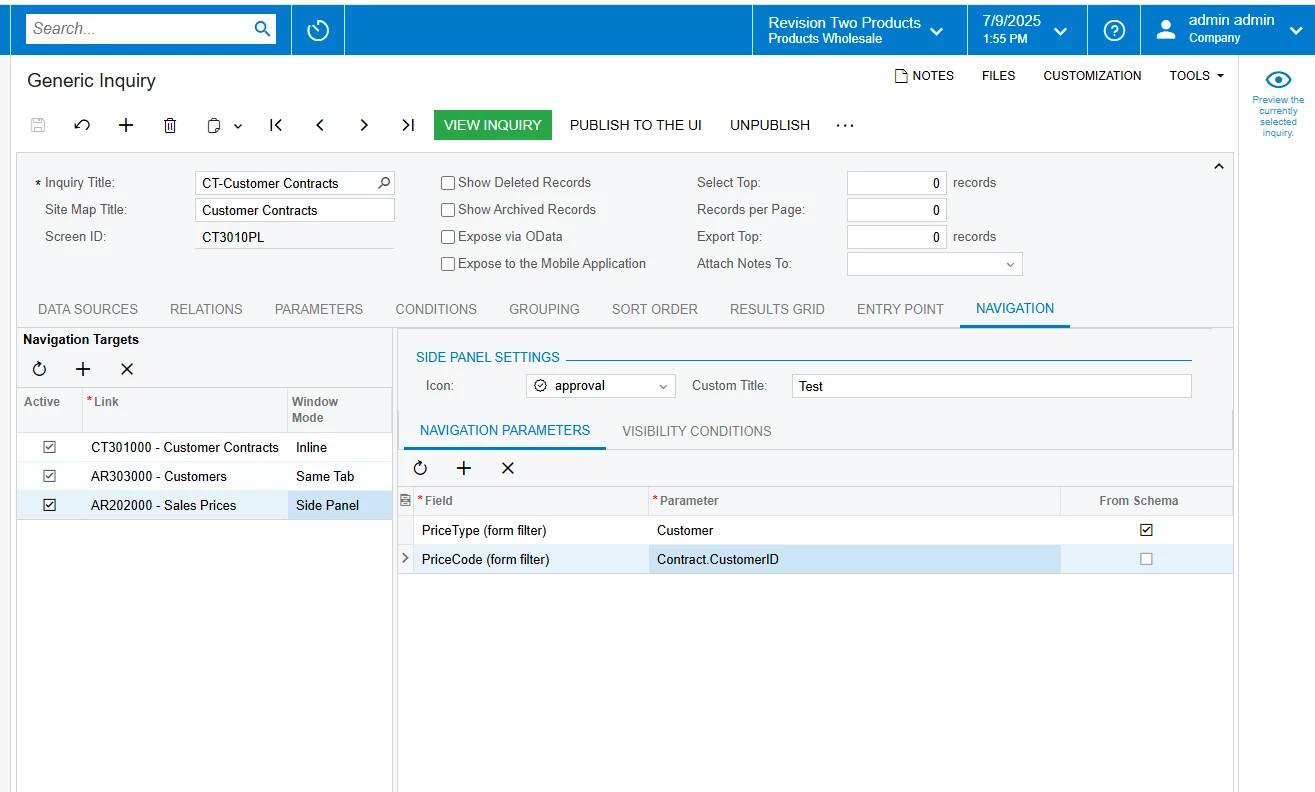This screenshot has height=792, width=1315.
Task: Enable Expose via OData checkbox
Action: coord(448,237)
